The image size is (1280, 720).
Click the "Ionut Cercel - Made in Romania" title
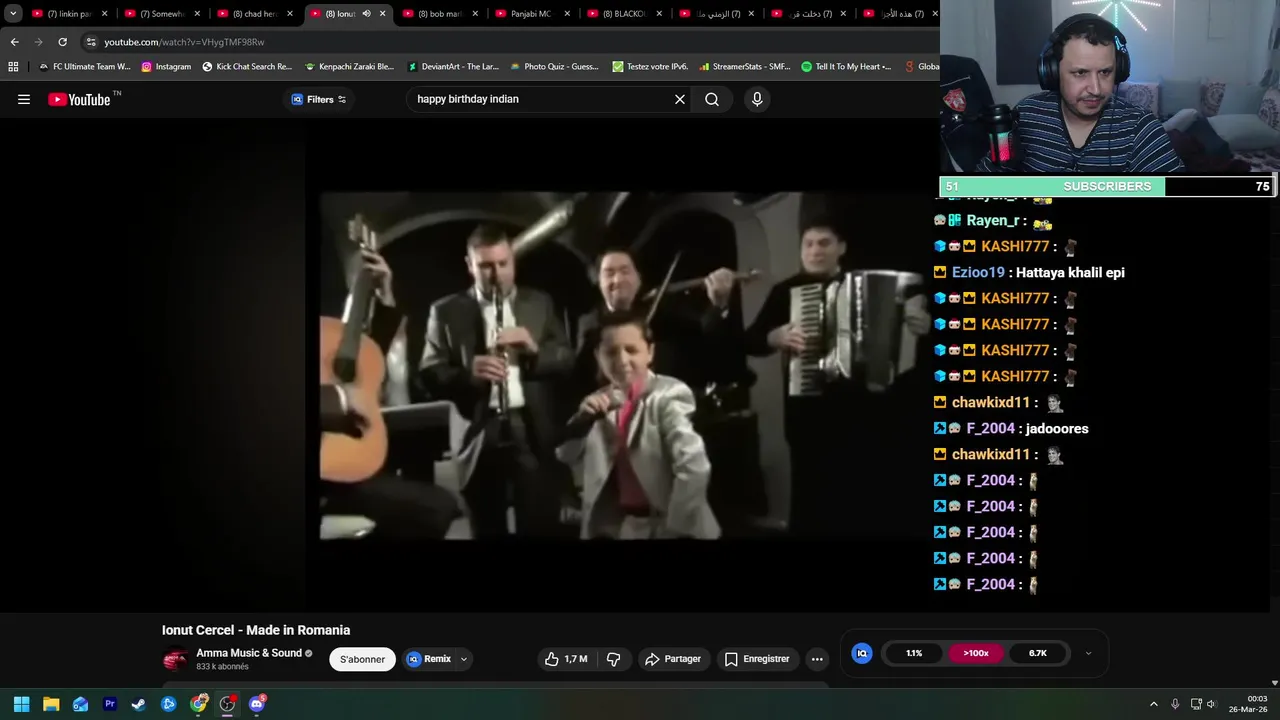coord(256,630)
